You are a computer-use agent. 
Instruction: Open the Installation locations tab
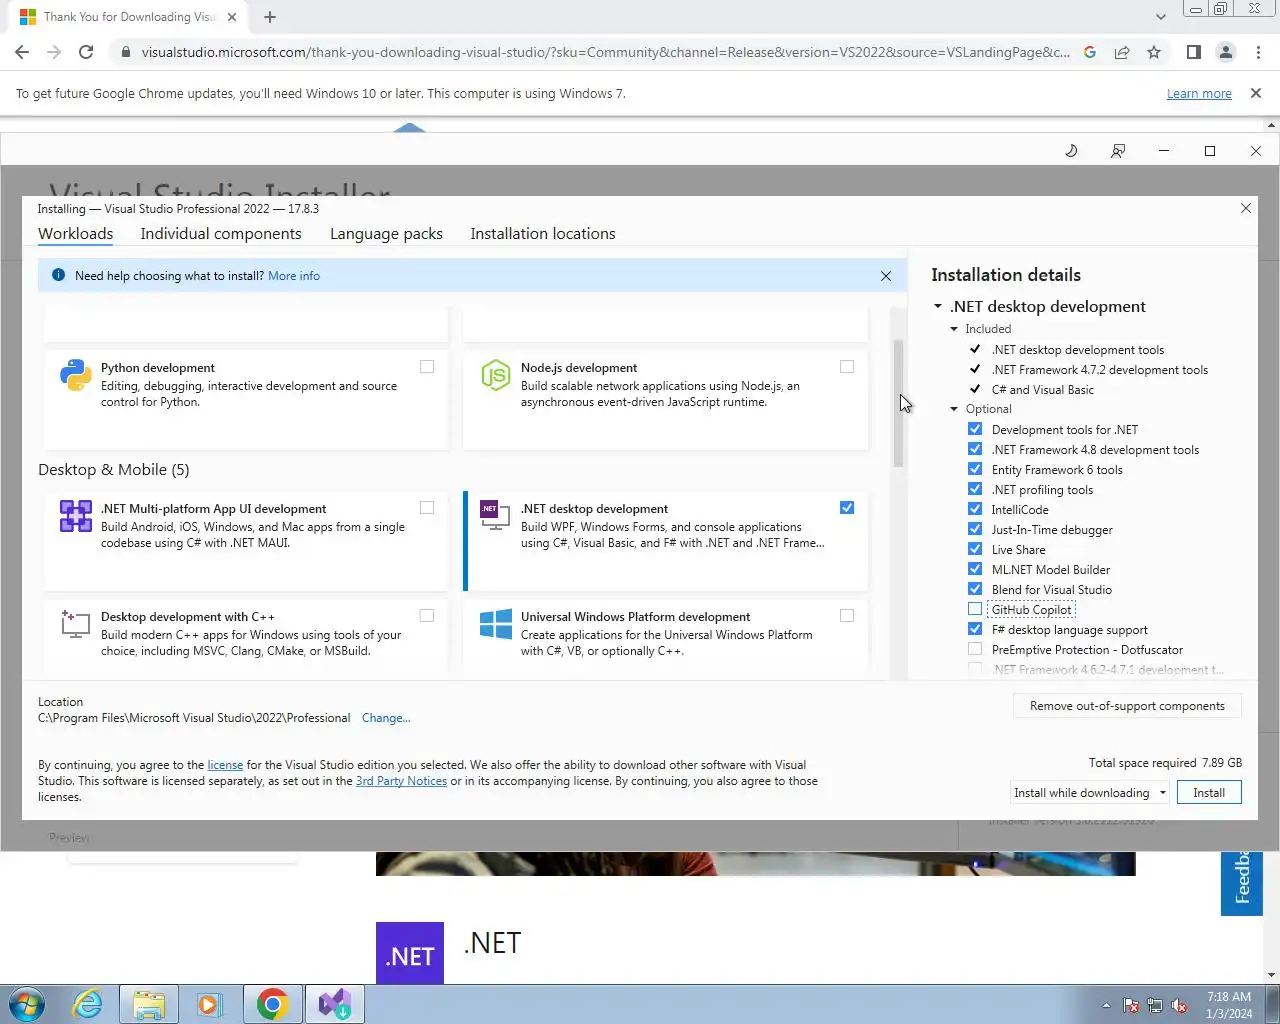coord(543,234)
